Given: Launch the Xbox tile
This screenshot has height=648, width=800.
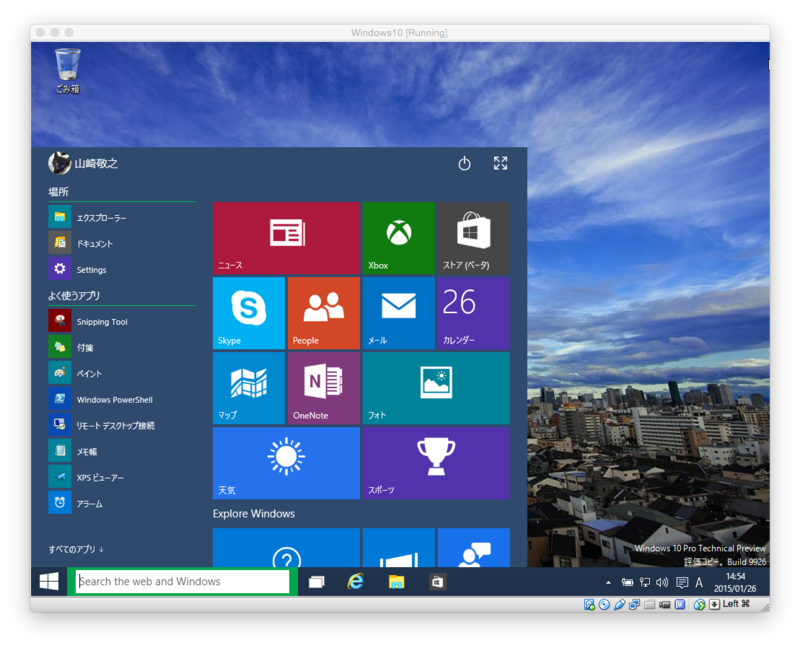Looking at the screenshot, I should (398, 238).
